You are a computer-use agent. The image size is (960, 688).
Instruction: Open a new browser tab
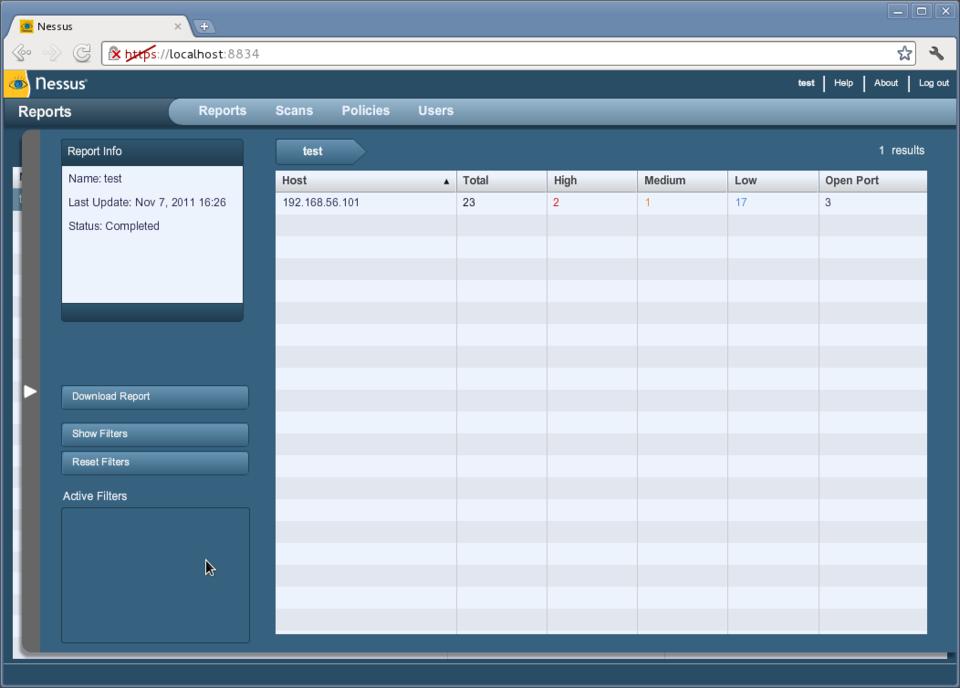point(205,27)
